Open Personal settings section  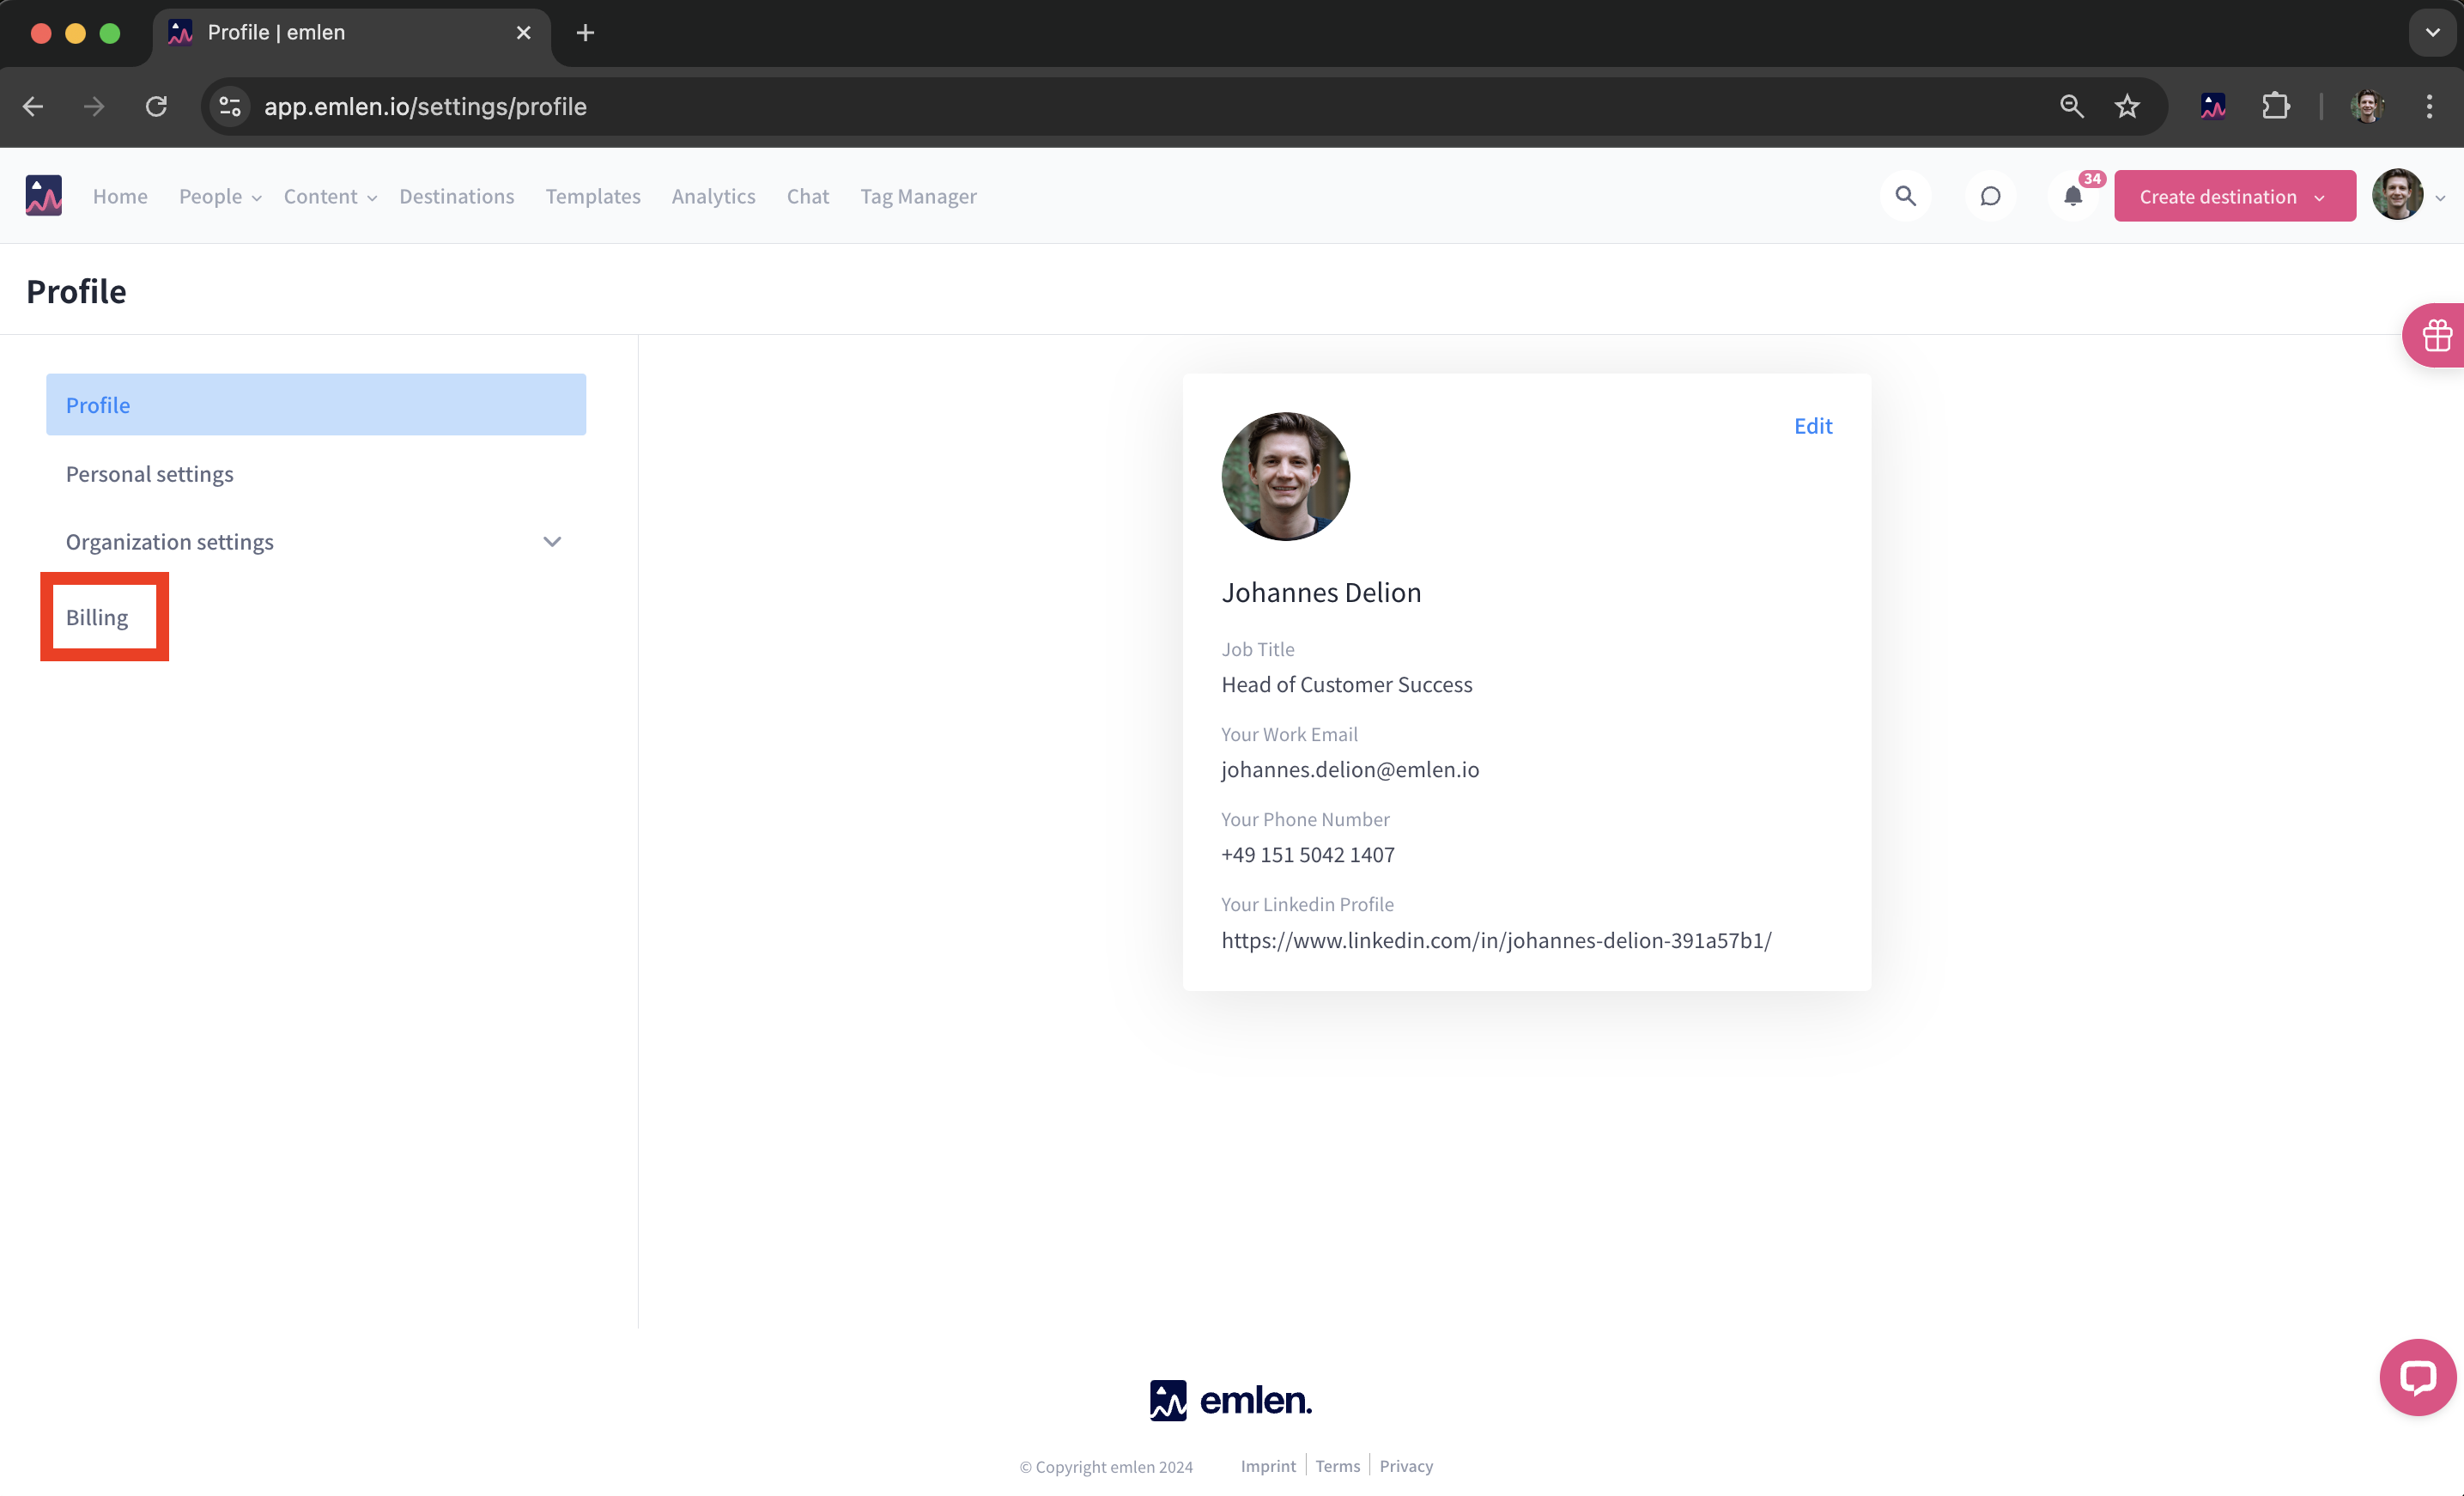[x=149, y=474]
